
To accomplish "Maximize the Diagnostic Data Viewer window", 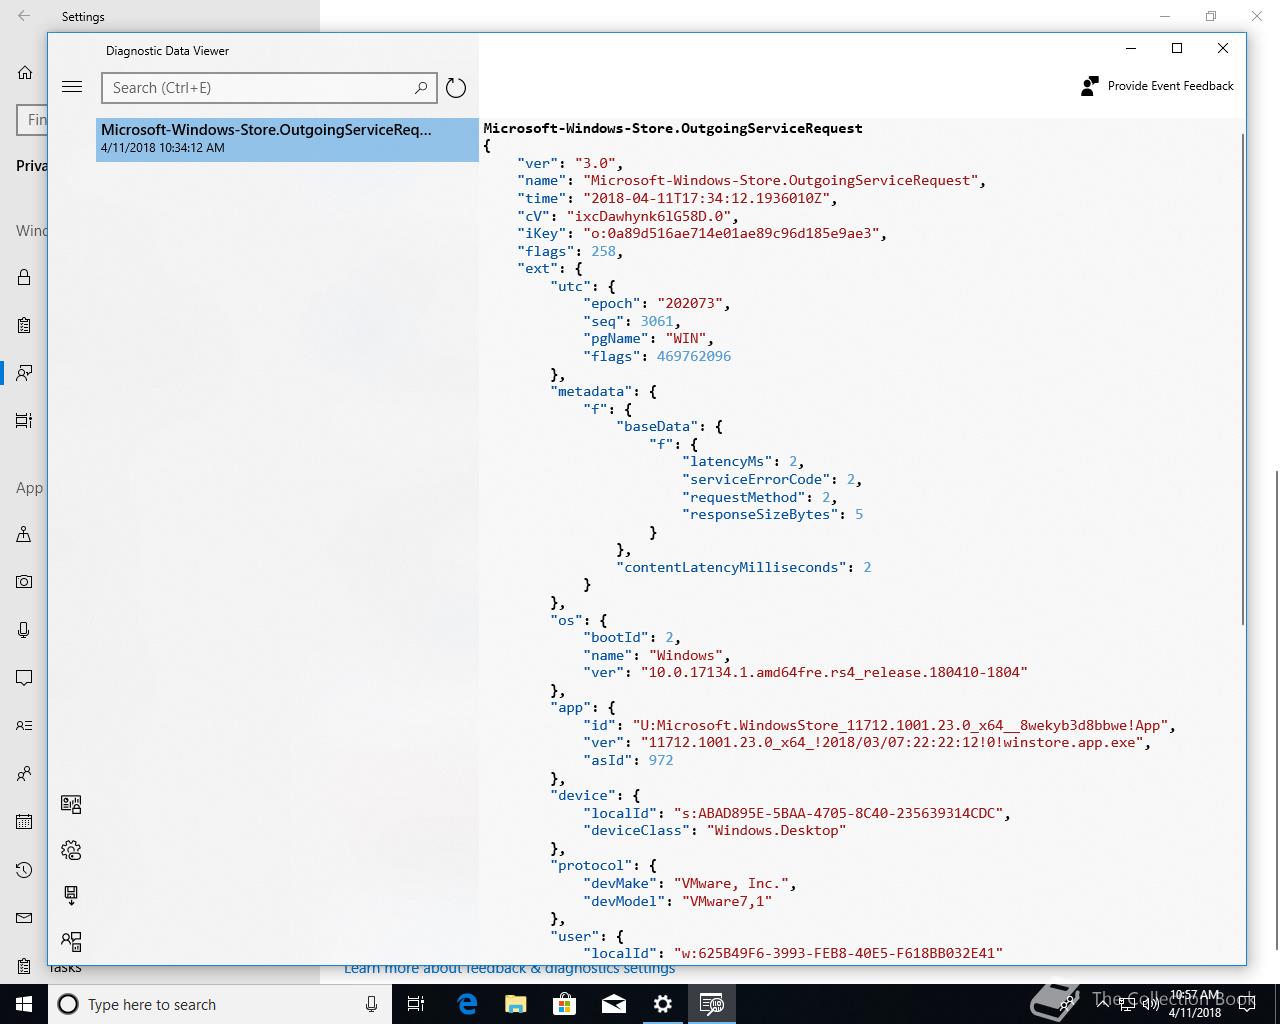I will click(1177, 48).
